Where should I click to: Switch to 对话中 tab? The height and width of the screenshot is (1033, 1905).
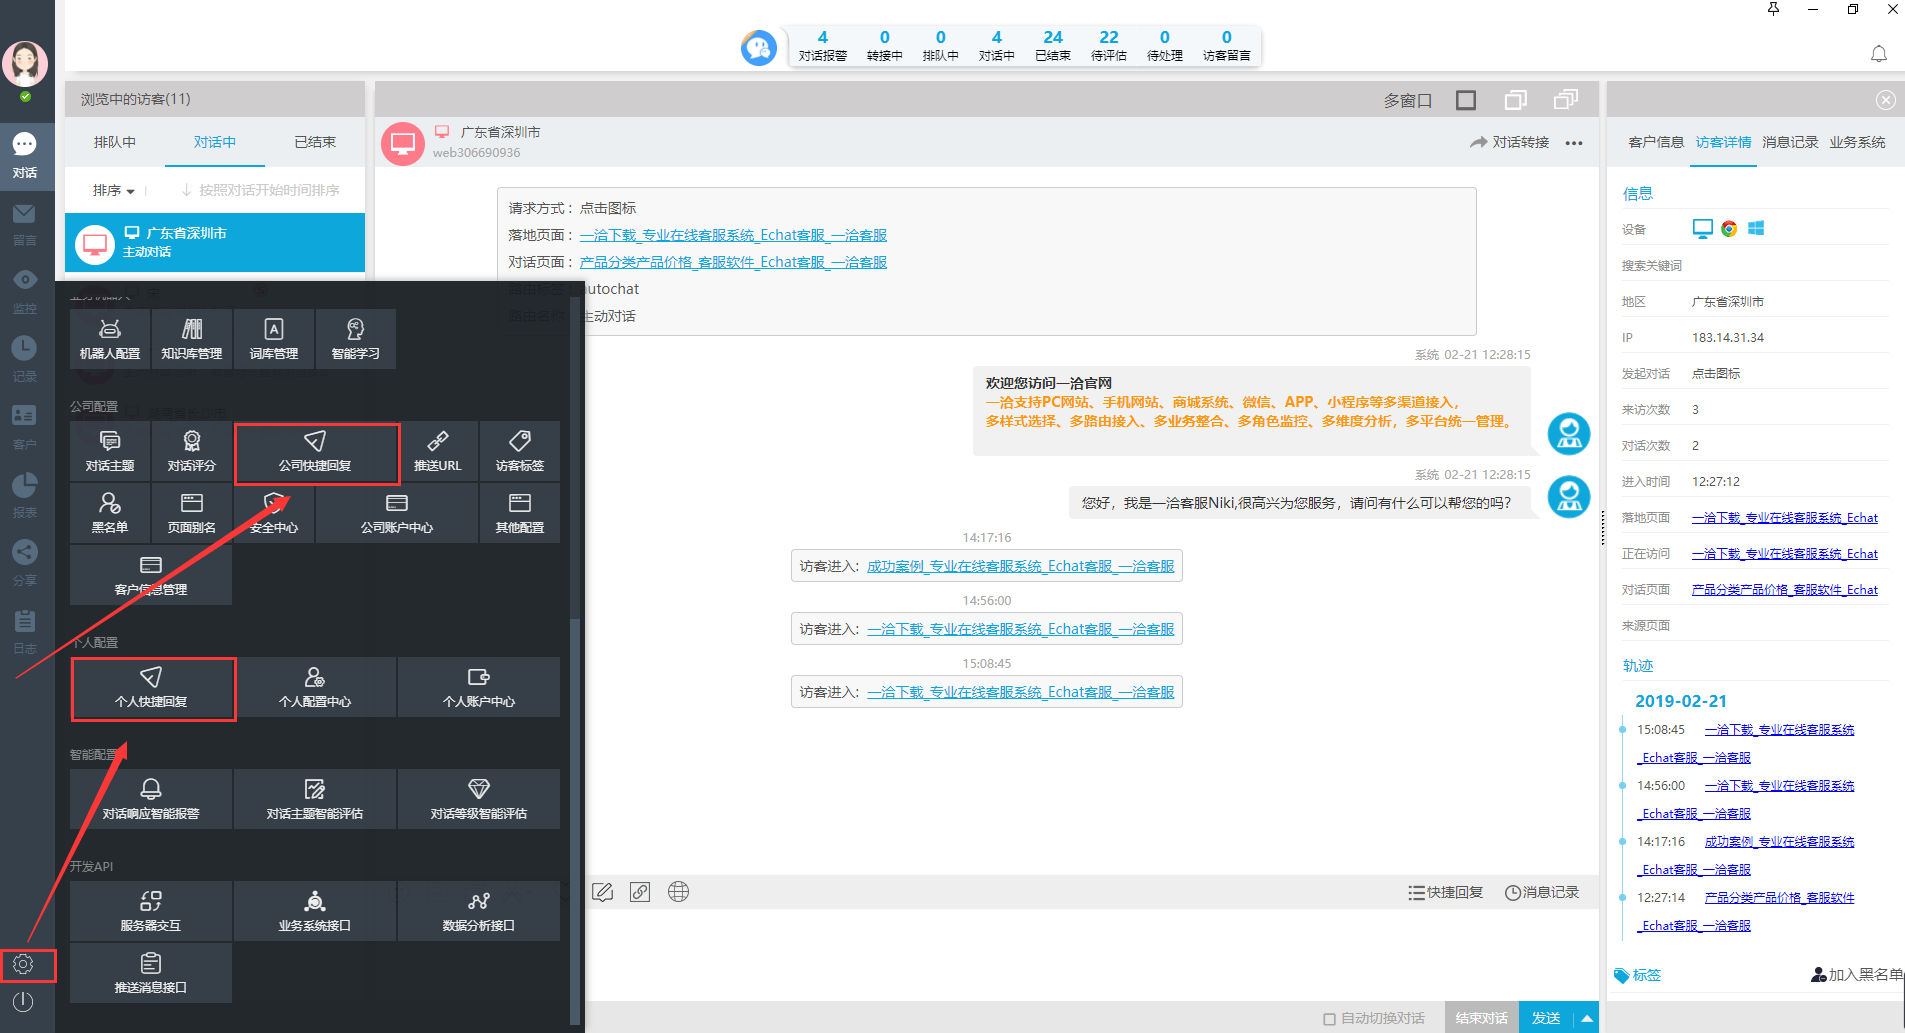[215, 142]
